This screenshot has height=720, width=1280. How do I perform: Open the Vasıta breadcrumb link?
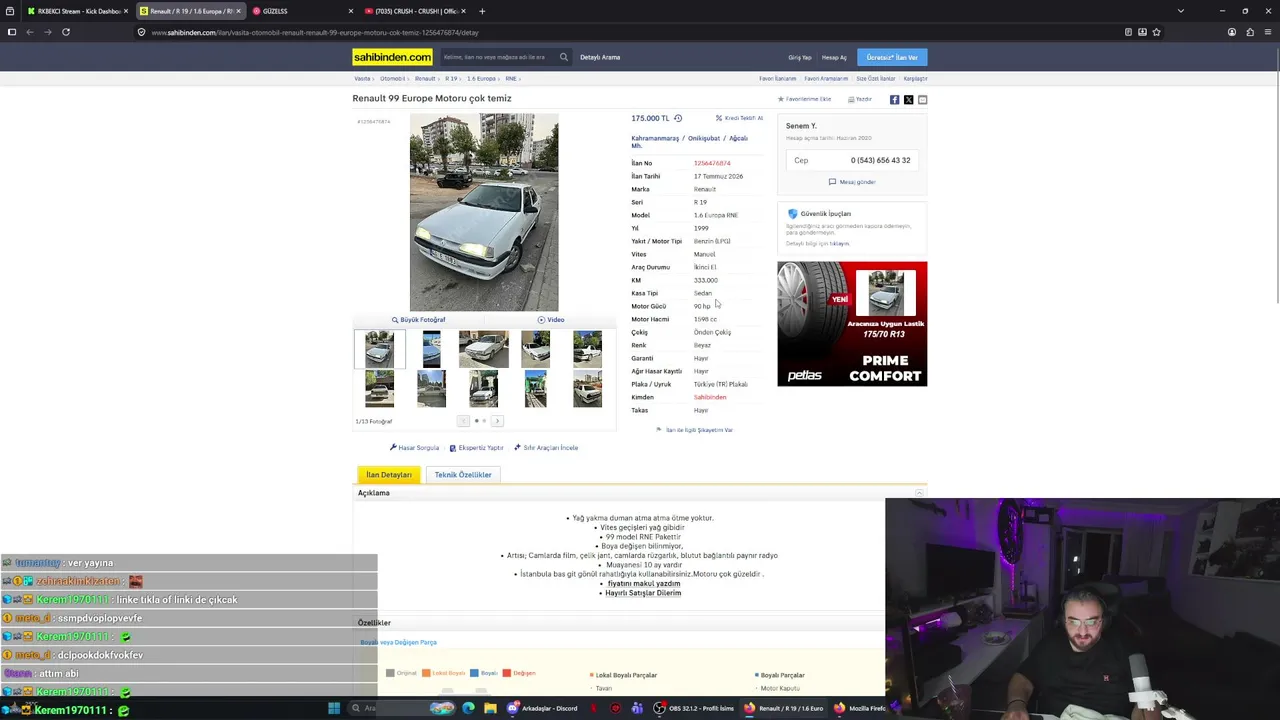point(362,78)
